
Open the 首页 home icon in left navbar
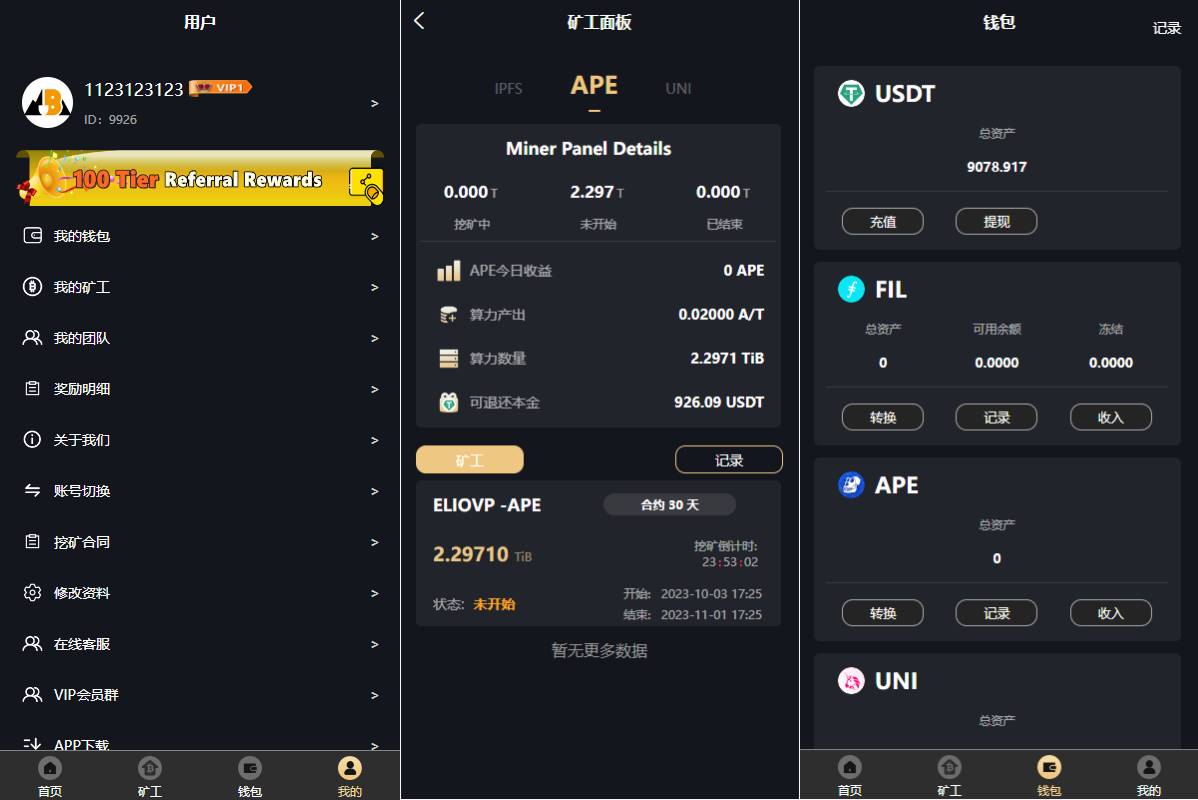(50, 768)
